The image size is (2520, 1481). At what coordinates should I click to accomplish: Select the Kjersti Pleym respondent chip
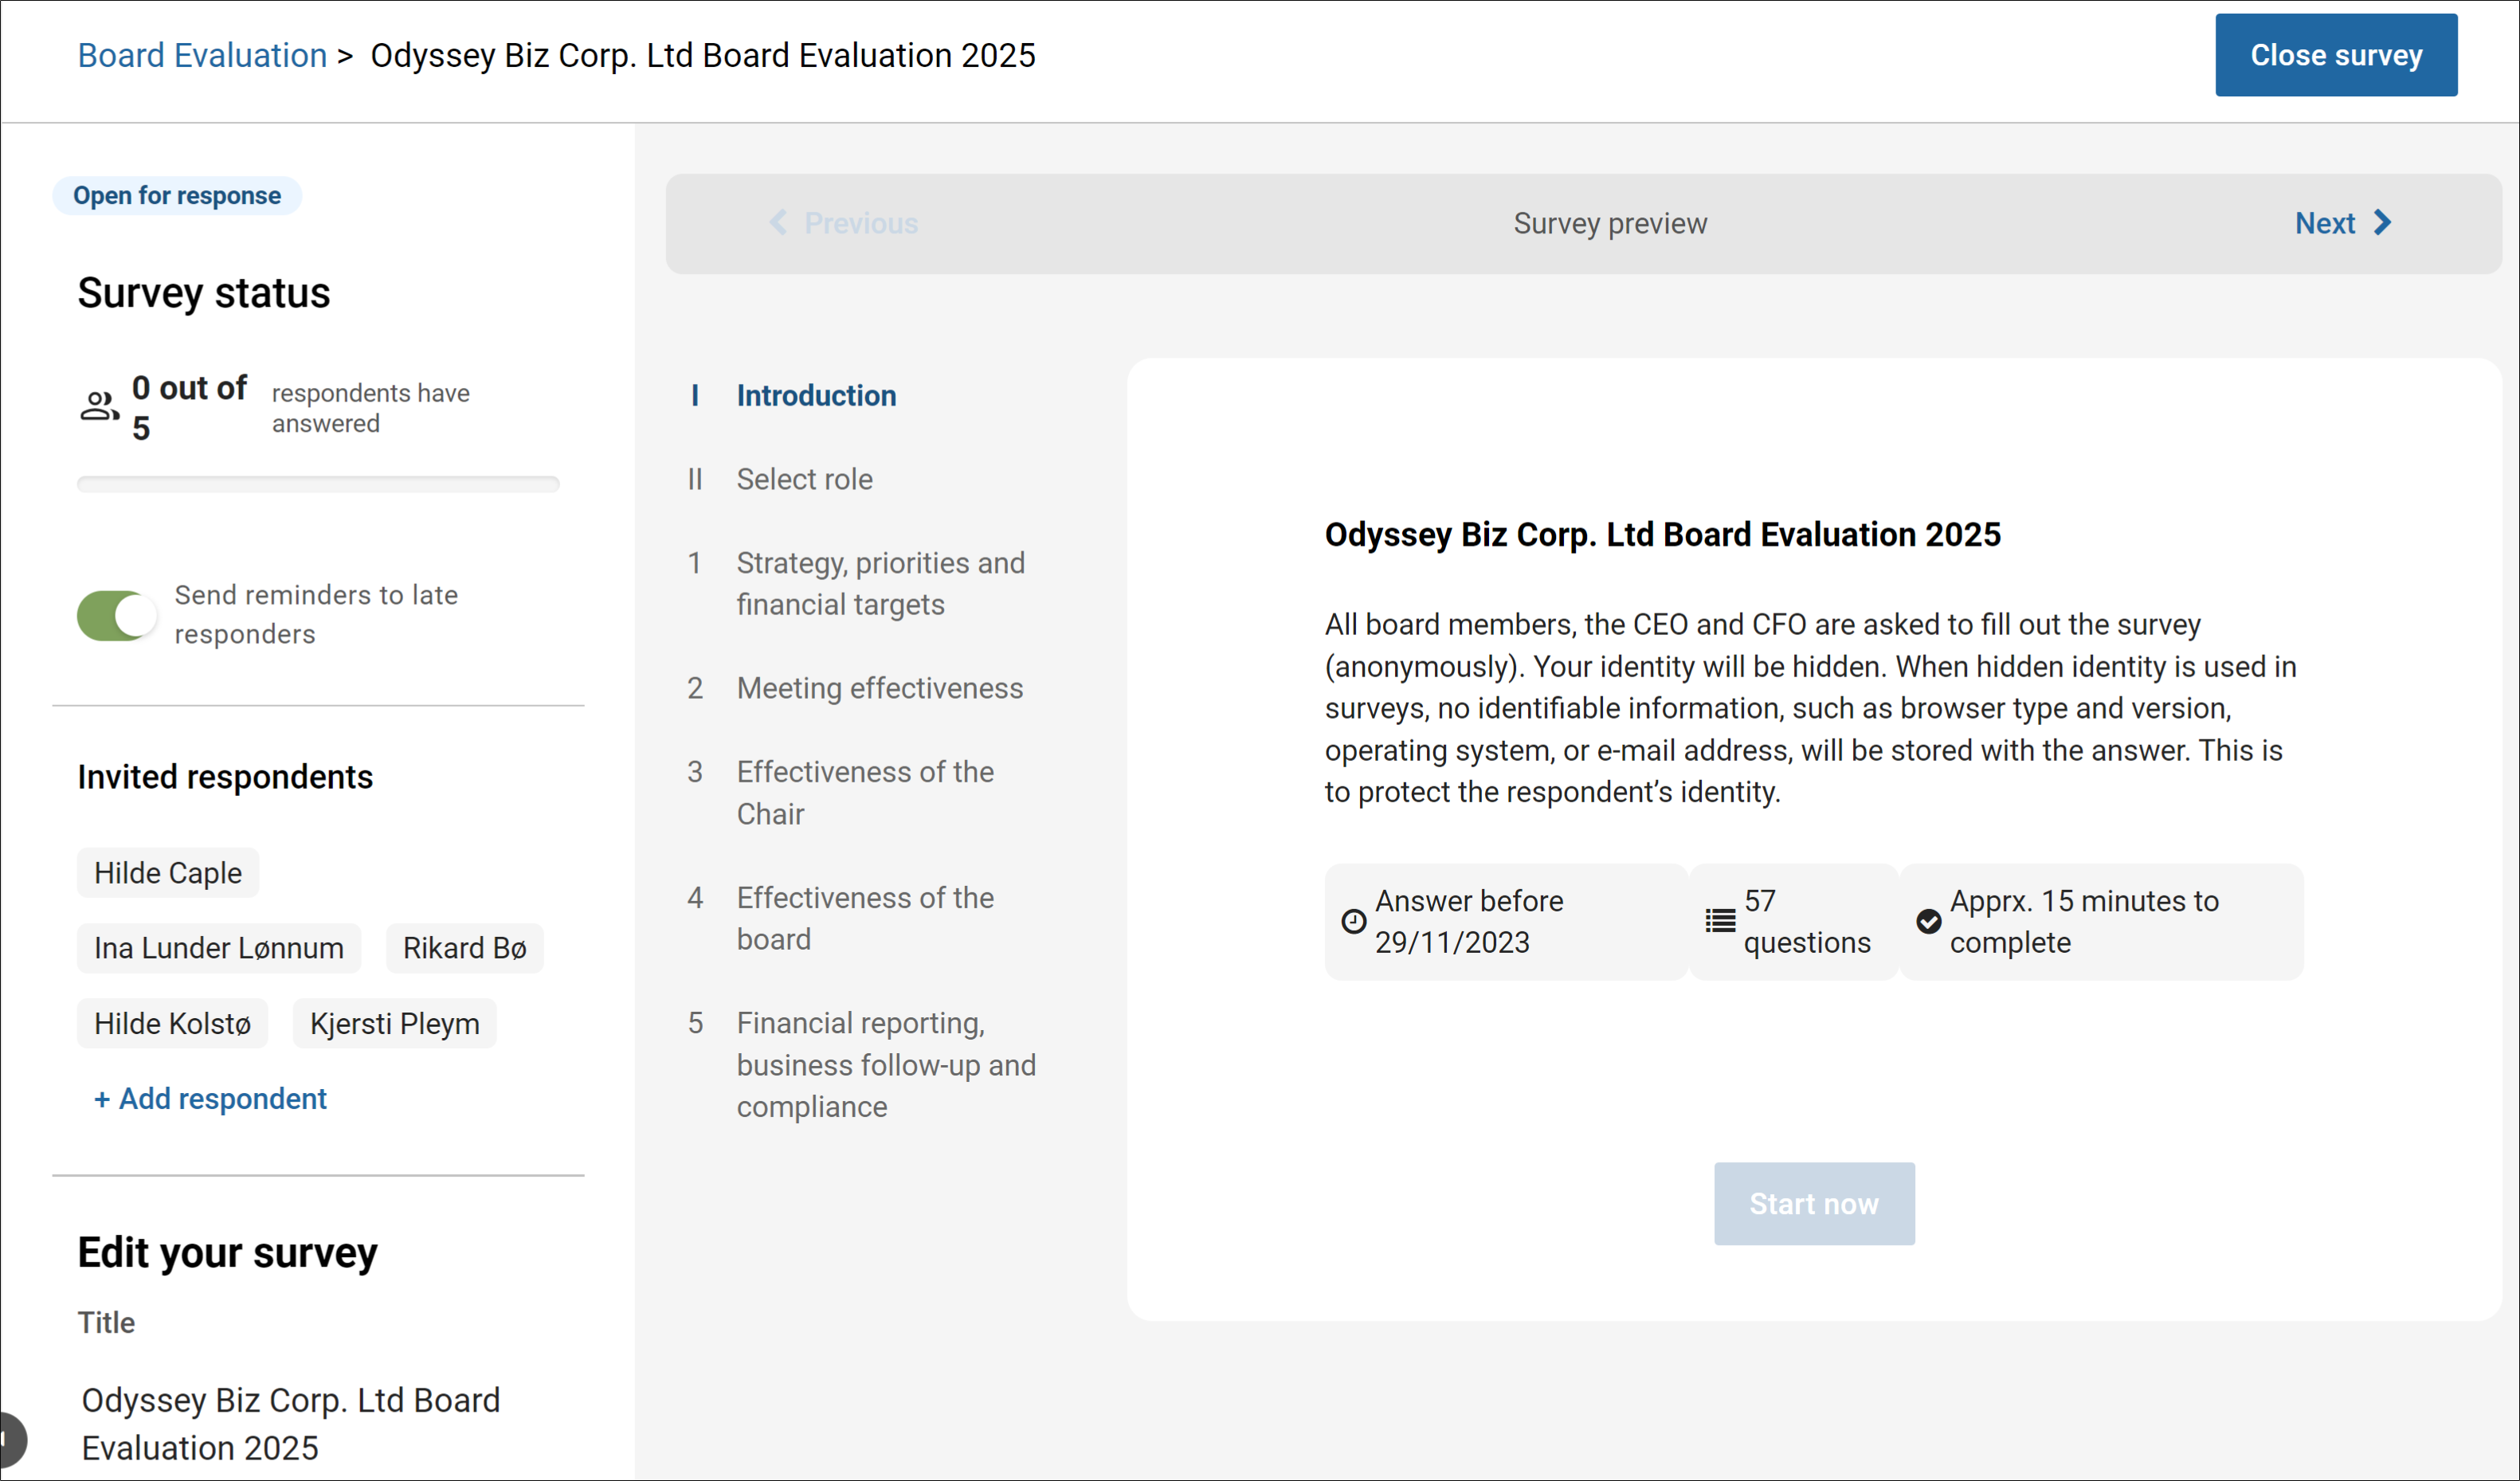point(394,1023)
